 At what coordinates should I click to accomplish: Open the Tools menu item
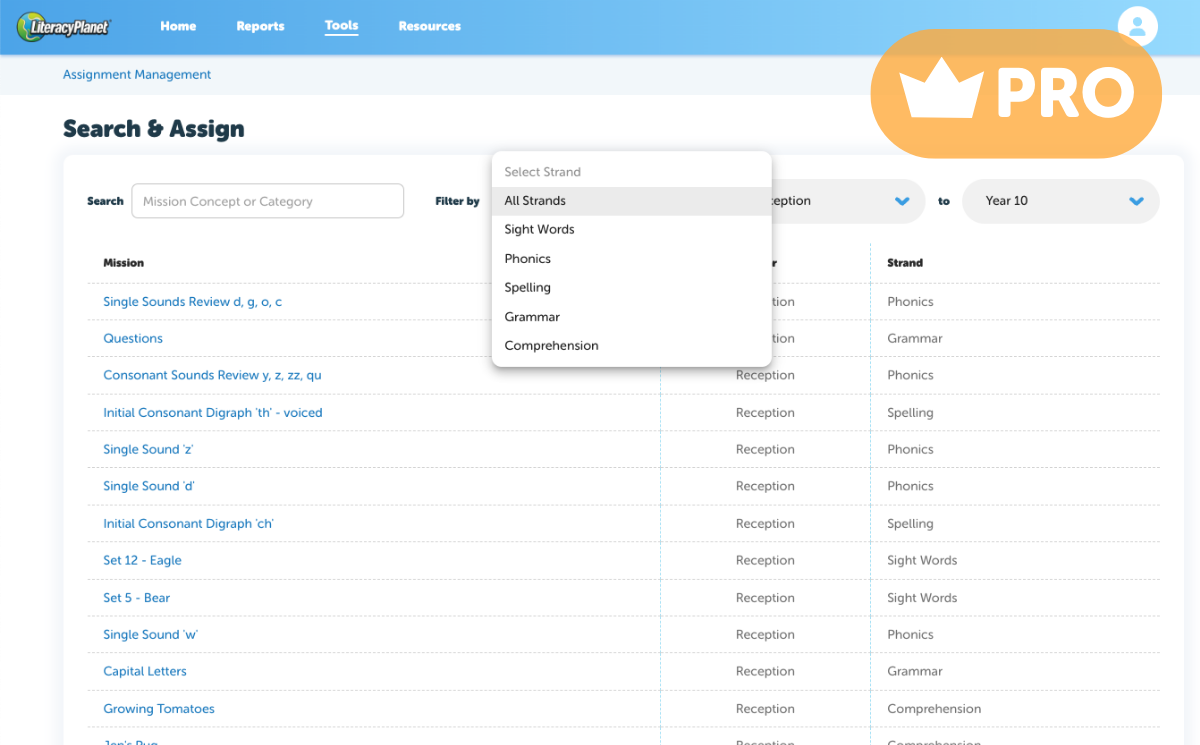tap(341, 26)
